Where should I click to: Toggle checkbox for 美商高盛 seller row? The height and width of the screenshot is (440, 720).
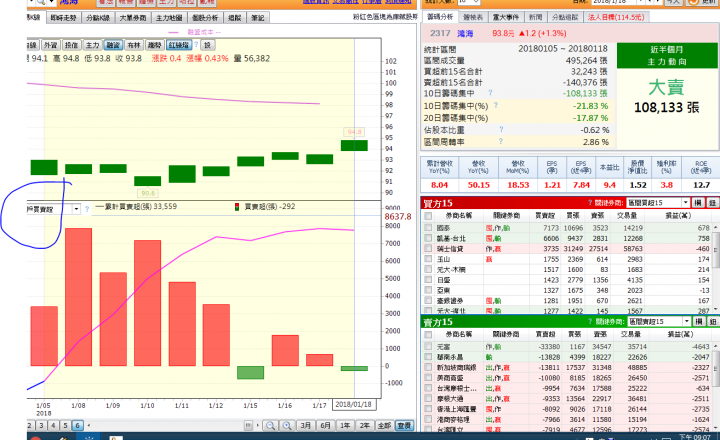coord(428,378)
